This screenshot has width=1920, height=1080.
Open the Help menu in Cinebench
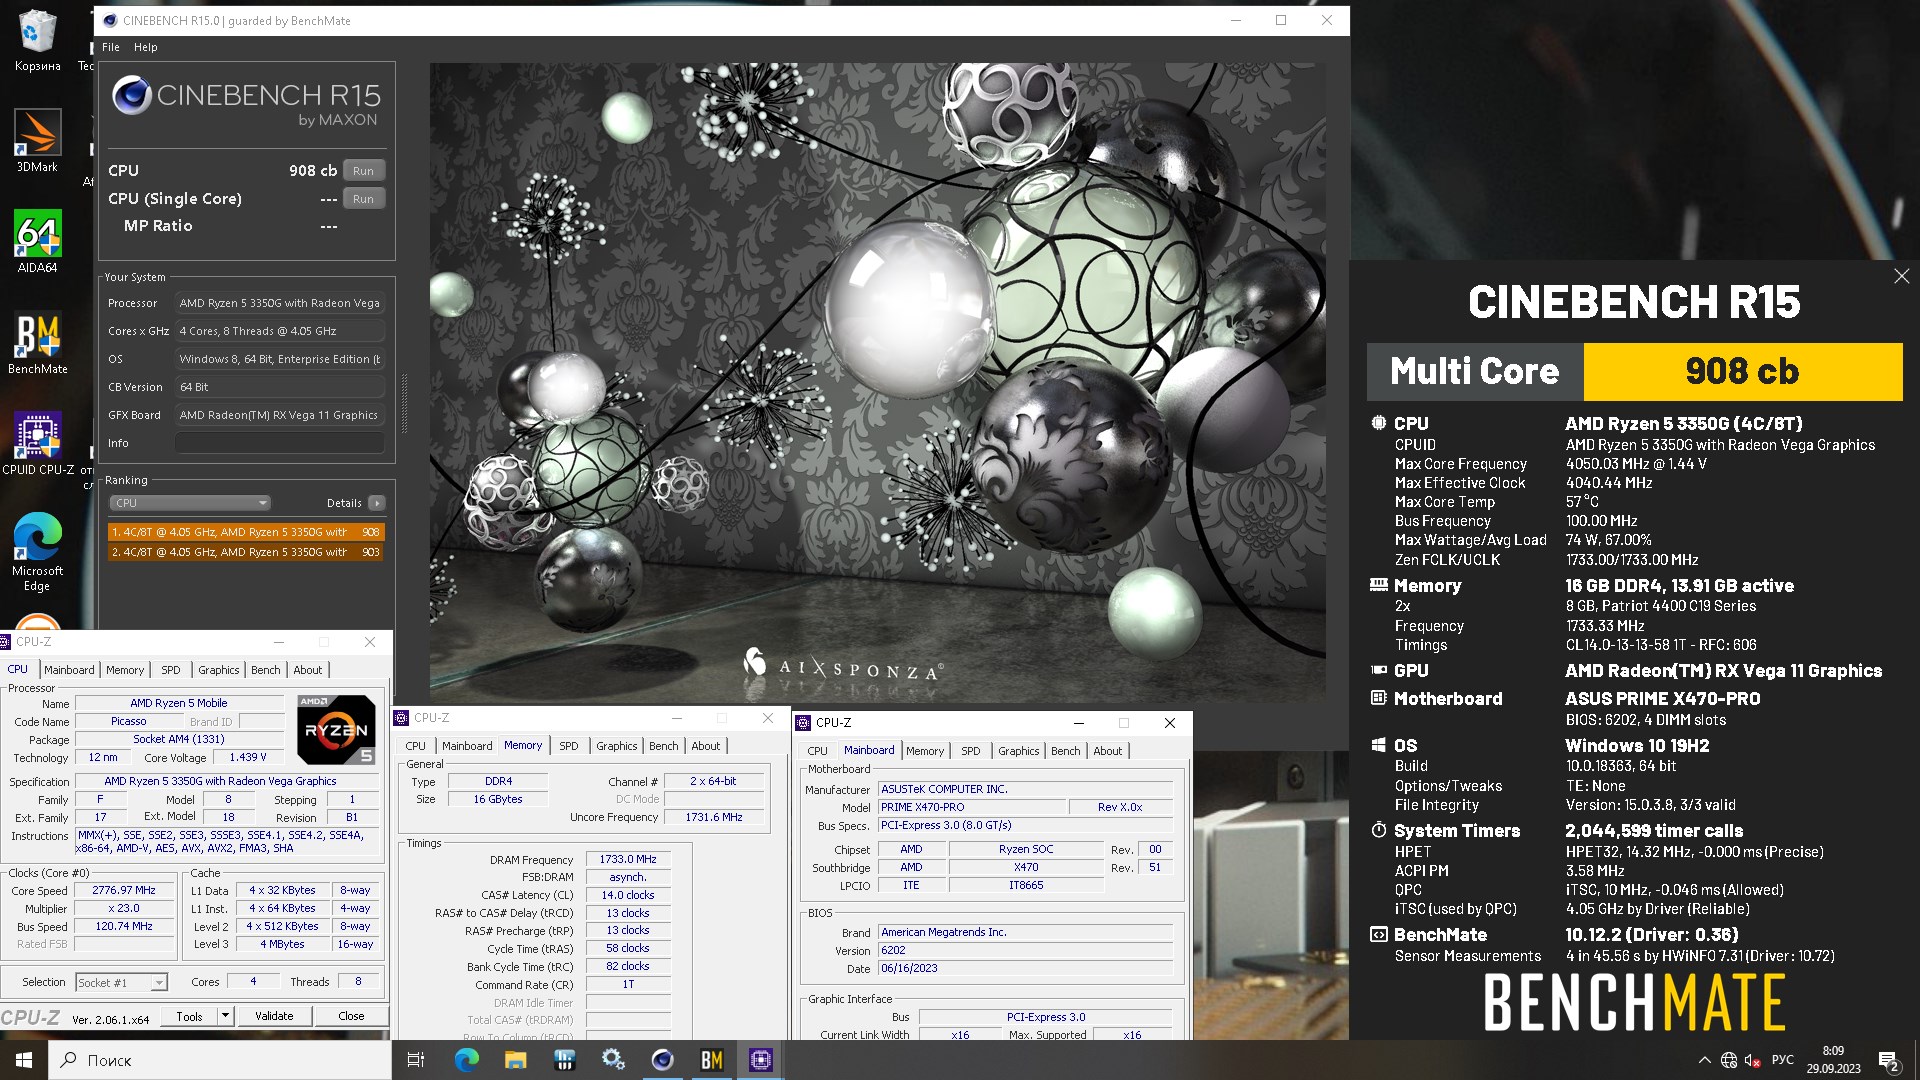(146, 47)
